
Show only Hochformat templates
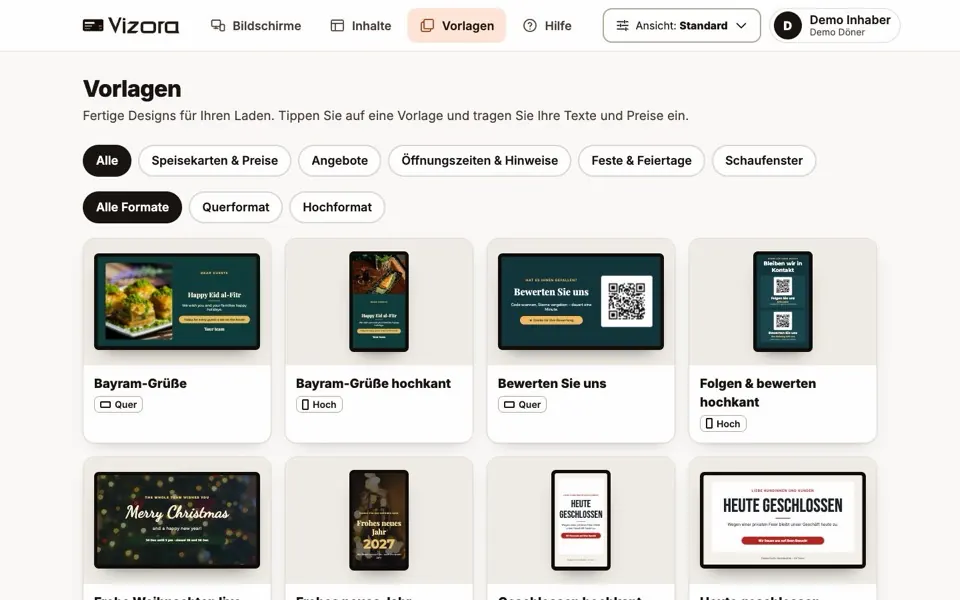click(x=337, y=207)
